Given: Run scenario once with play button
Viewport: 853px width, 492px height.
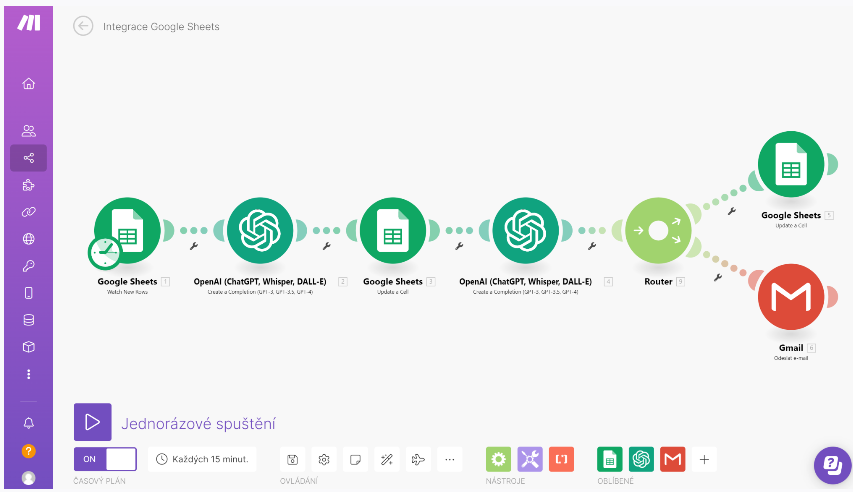Looking at the screenshot, I should [92, 422].
